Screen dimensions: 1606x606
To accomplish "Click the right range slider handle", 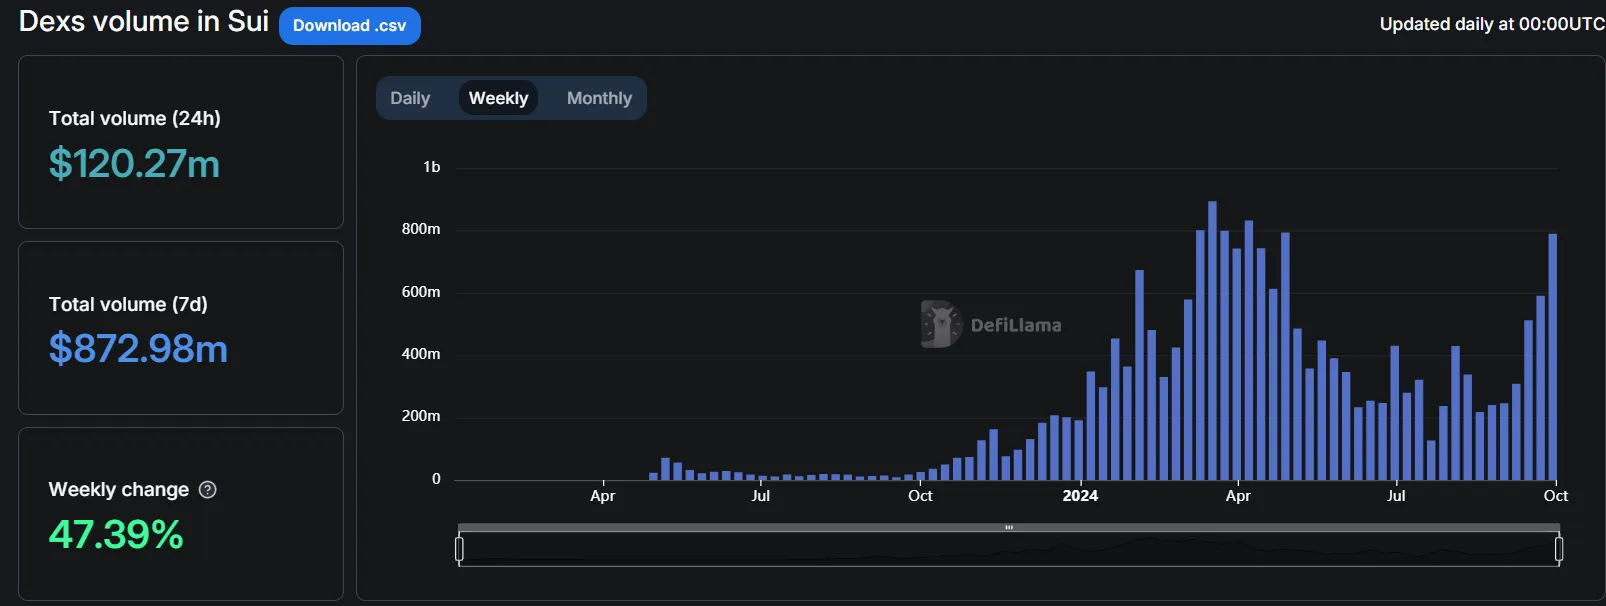I will click(1559, 549).
